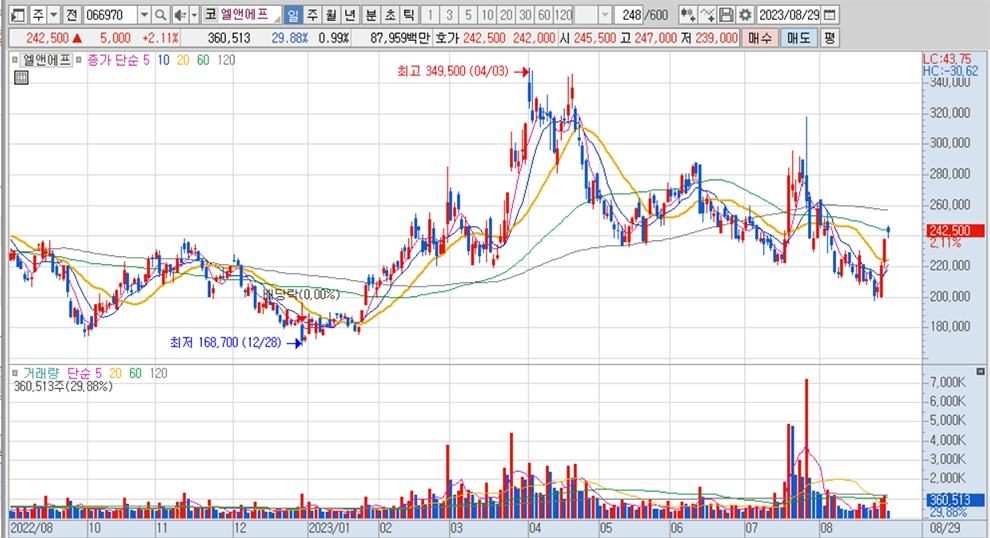Click the stock search magnifier icon
The height and width of the screenshot is (538, 990).
coord(161,15)
